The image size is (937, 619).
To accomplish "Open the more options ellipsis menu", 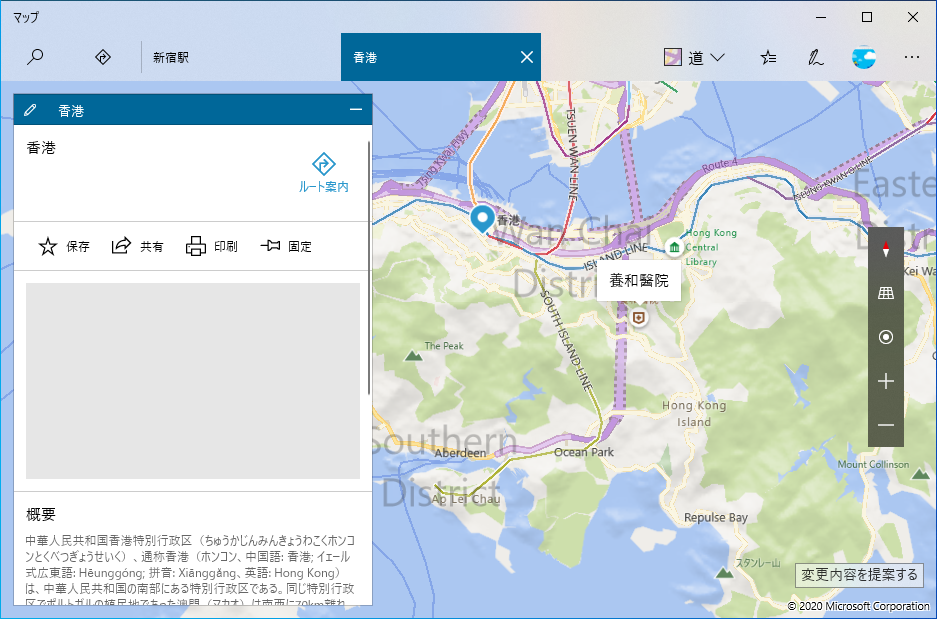I will click(x=911, y=57).
